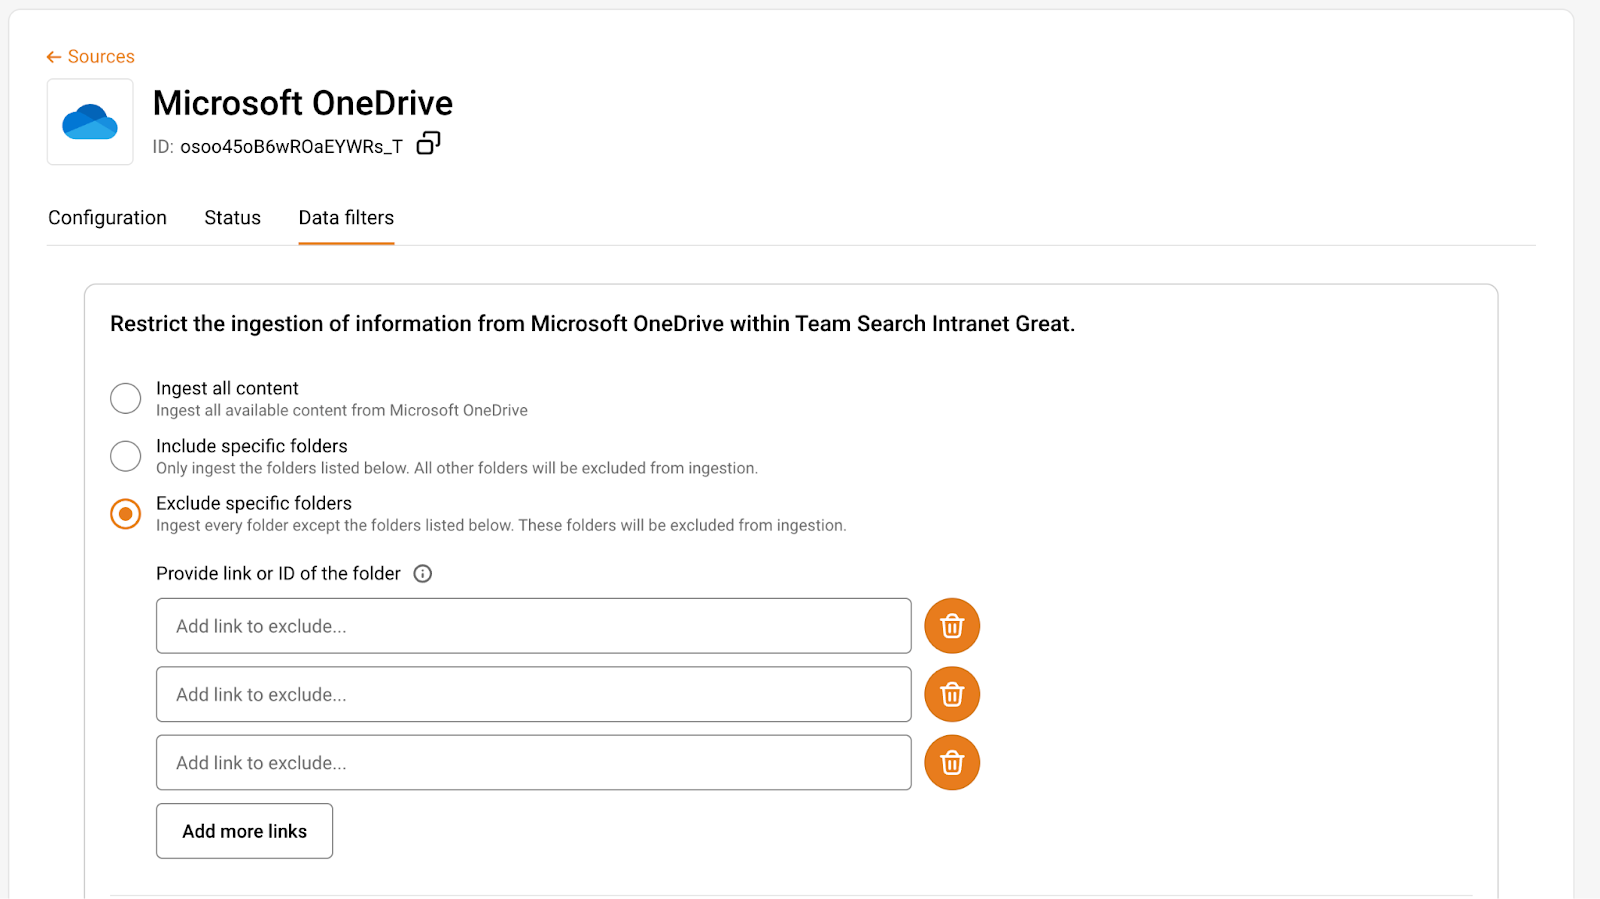Image resolution: width=1600 pixels, height=899 pixels.
Task: Click the Microsoft OneDrive cloud logo
Action: [x=90, y=122]
